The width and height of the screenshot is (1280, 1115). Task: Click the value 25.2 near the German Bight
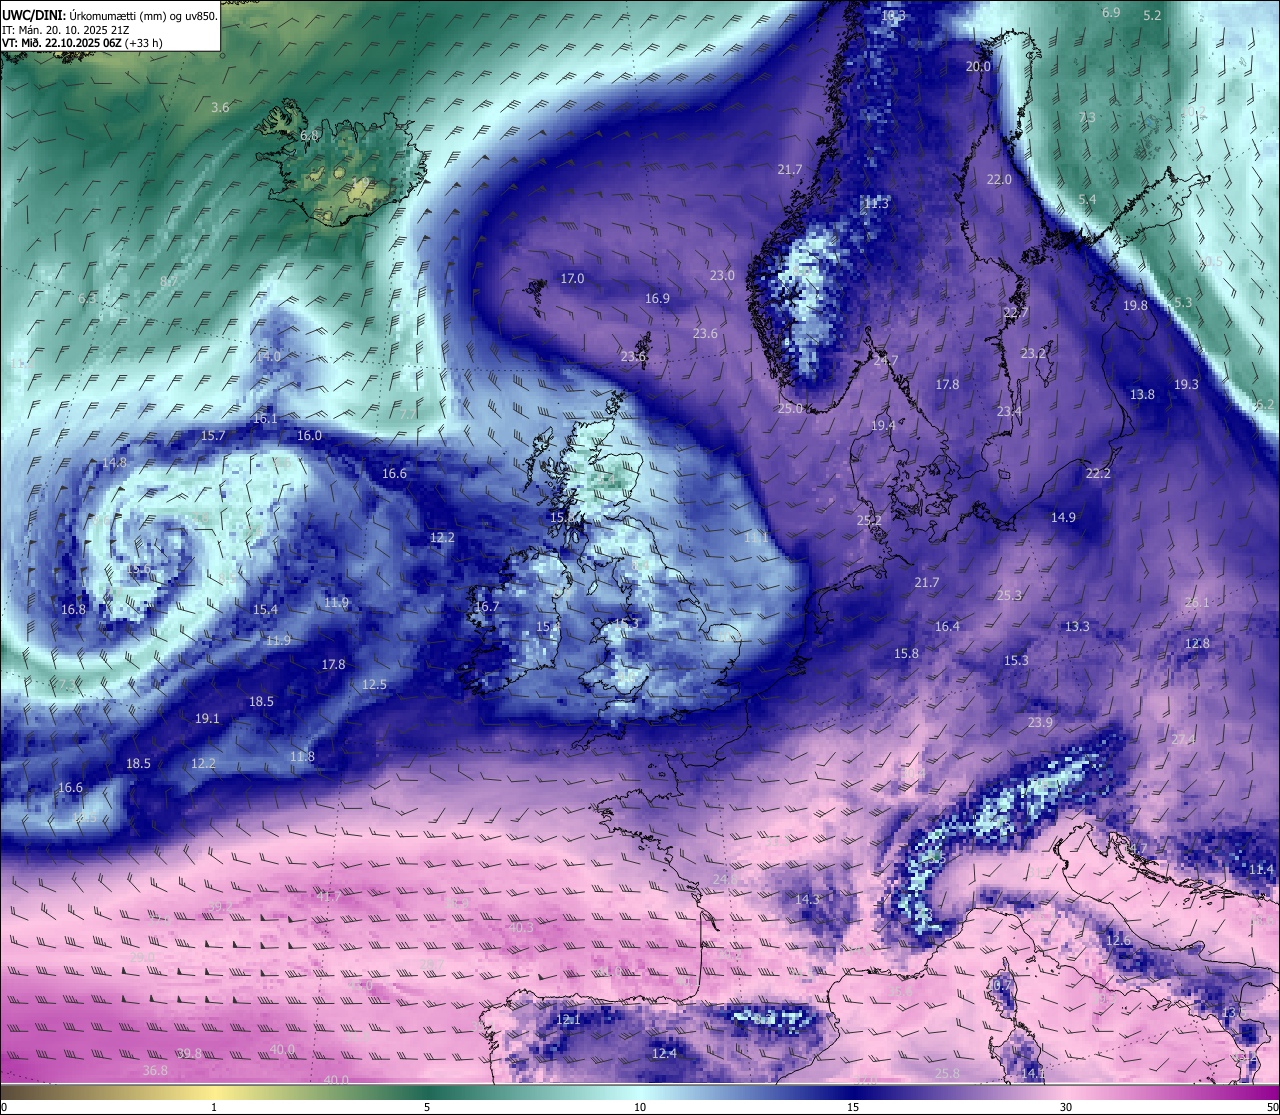coord(869,520)
